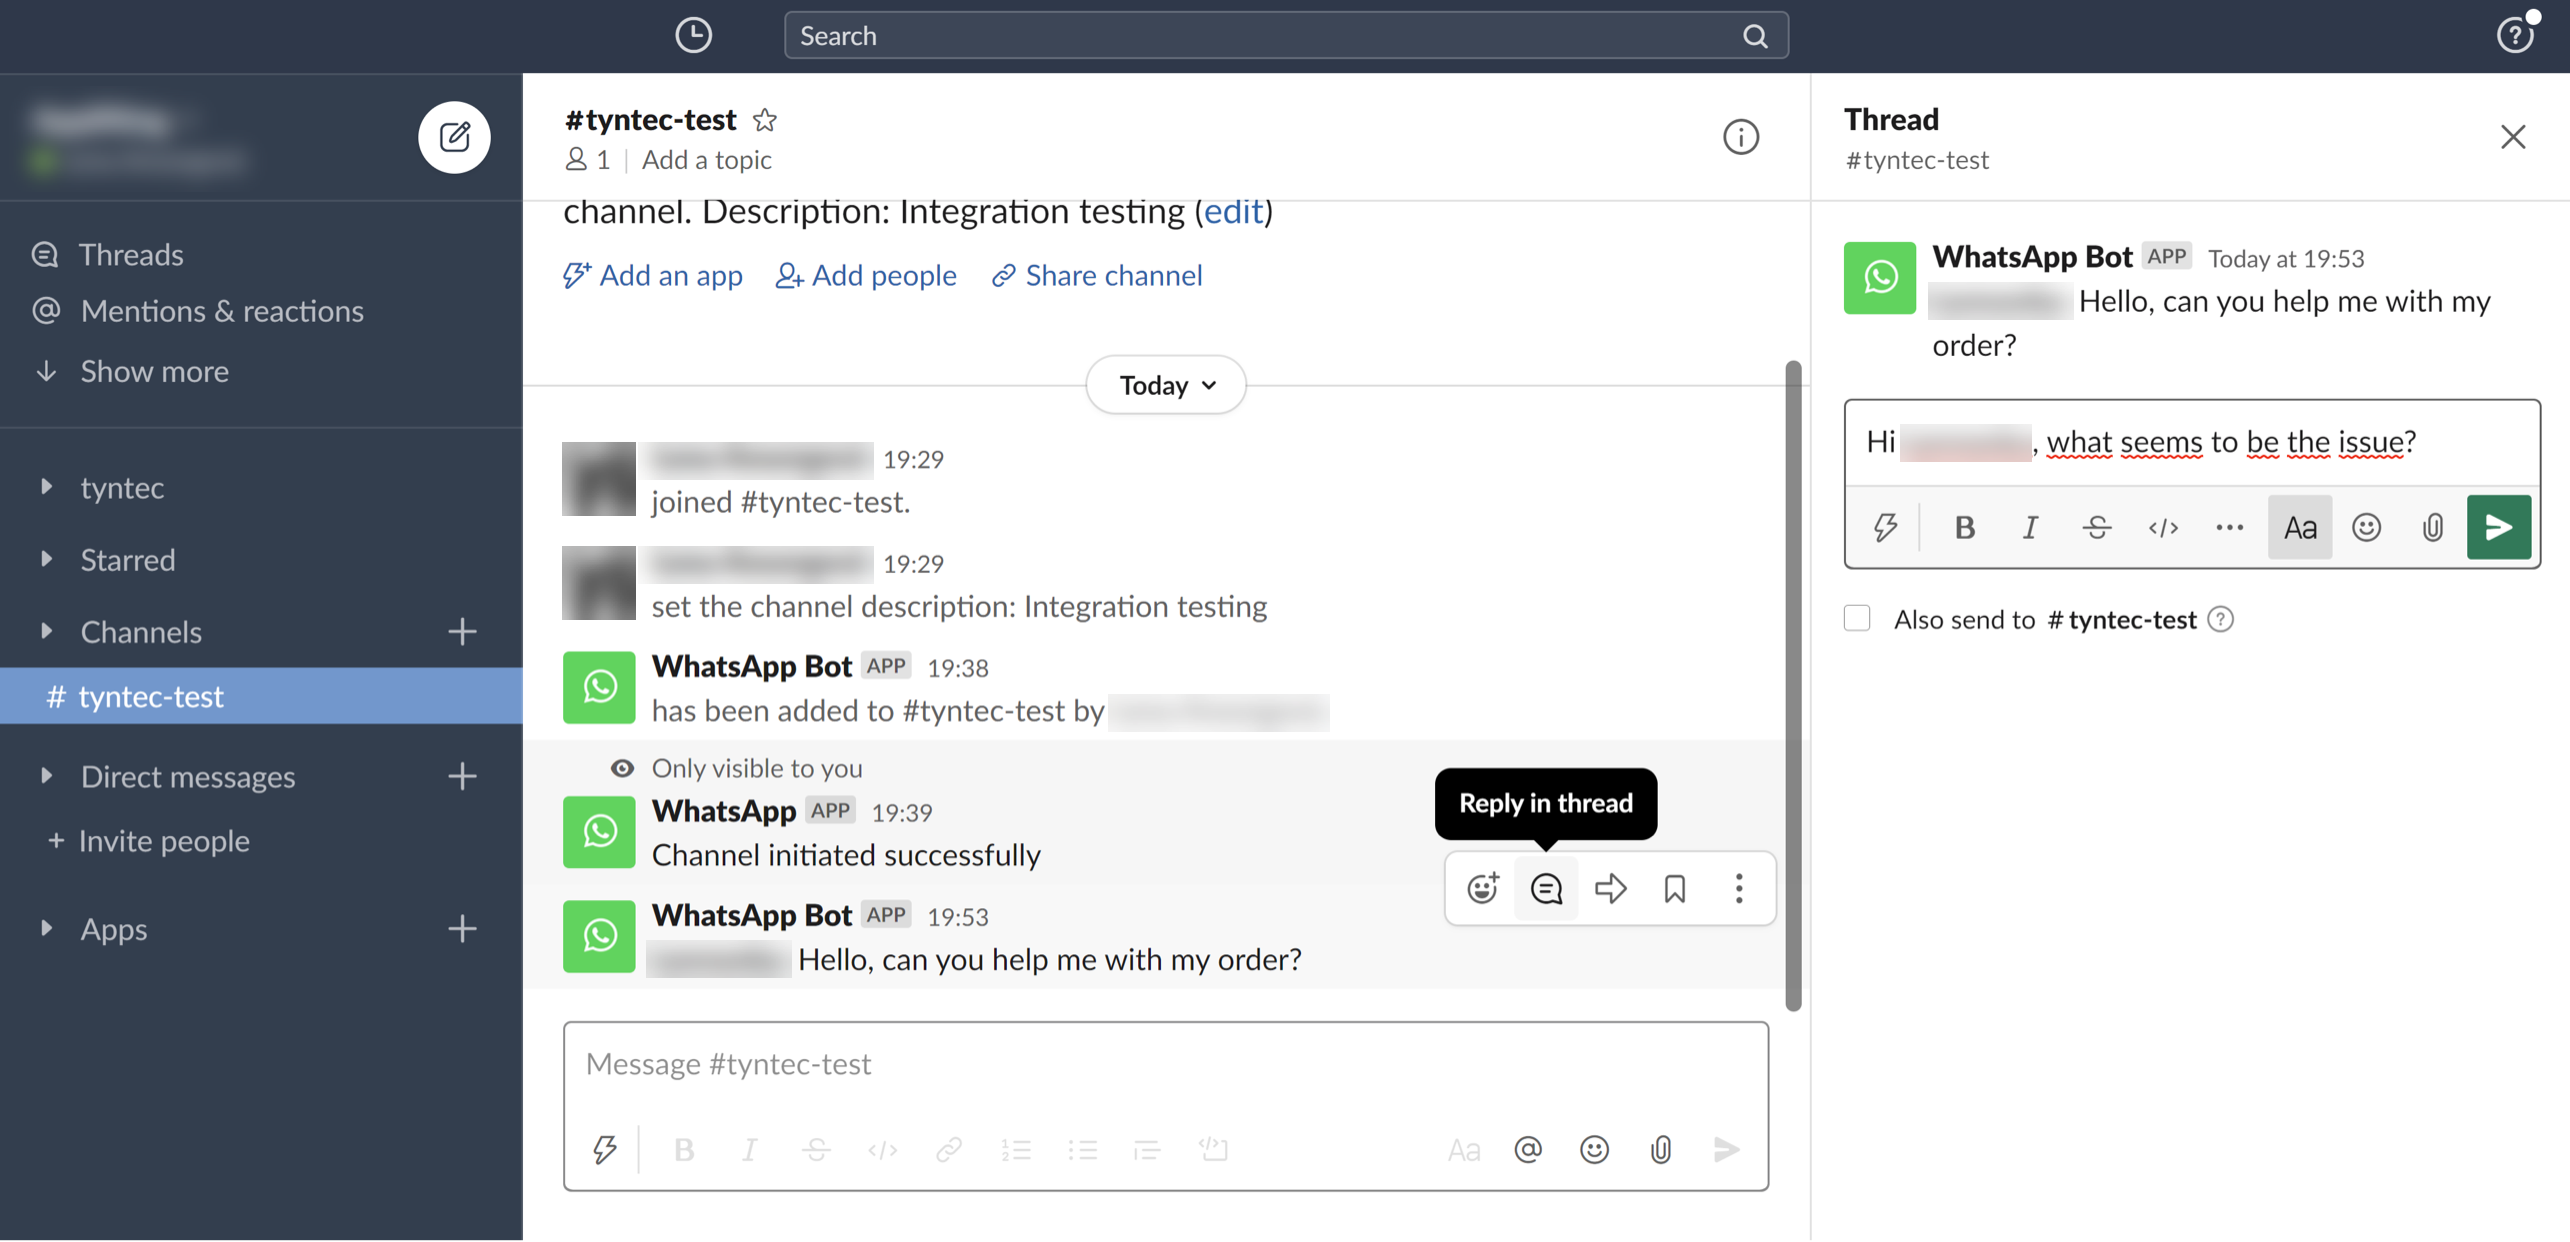The width and height of the screenshot is (2570, 1242).
Task: Apply bold in thread reply box
Action: [1964, 527]
